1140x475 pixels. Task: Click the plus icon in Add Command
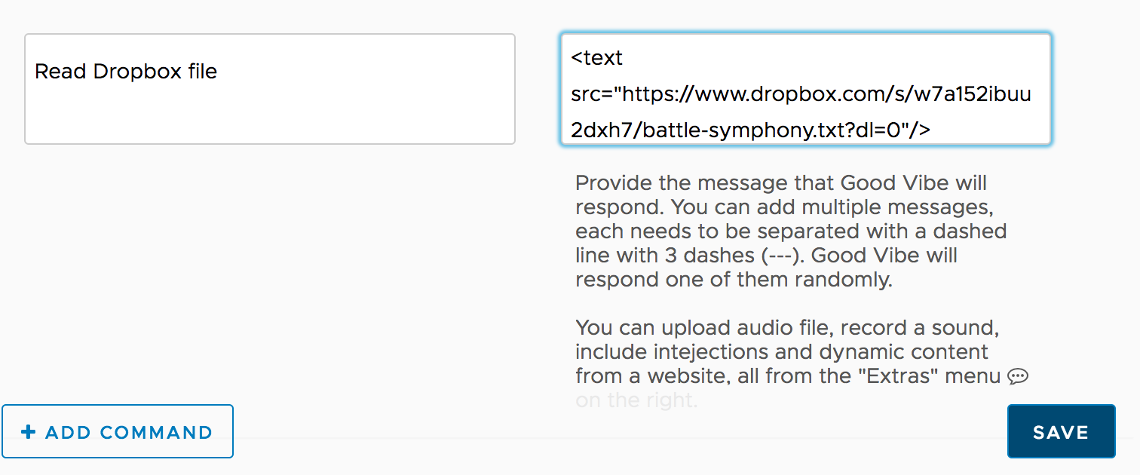[28, 432]
